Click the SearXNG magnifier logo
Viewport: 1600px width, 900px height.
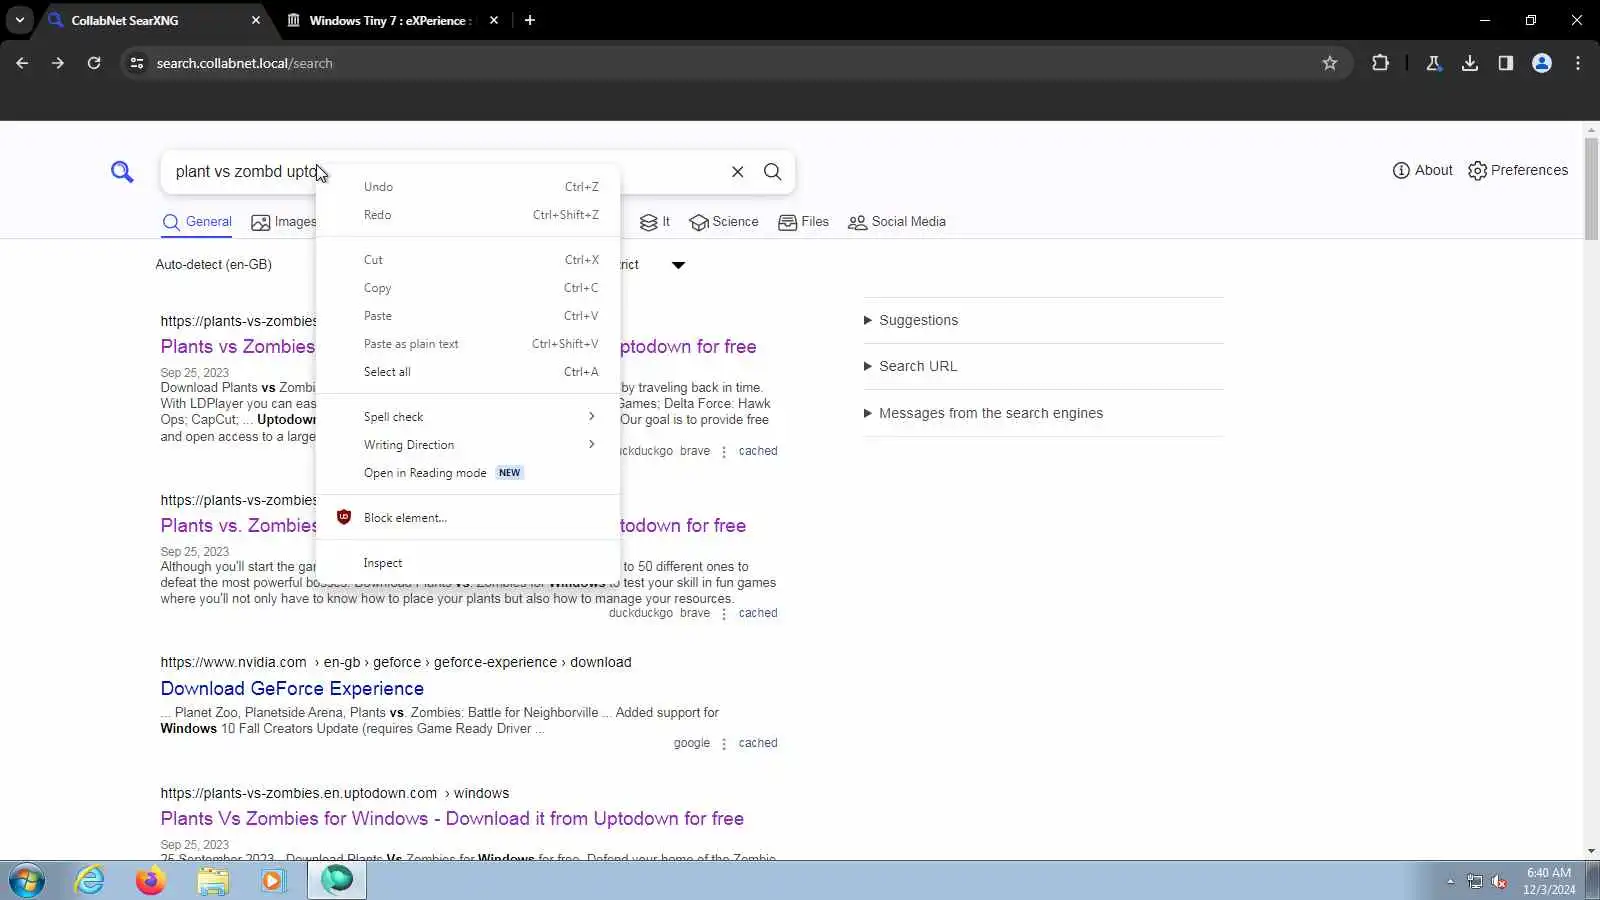coord(122,172)
